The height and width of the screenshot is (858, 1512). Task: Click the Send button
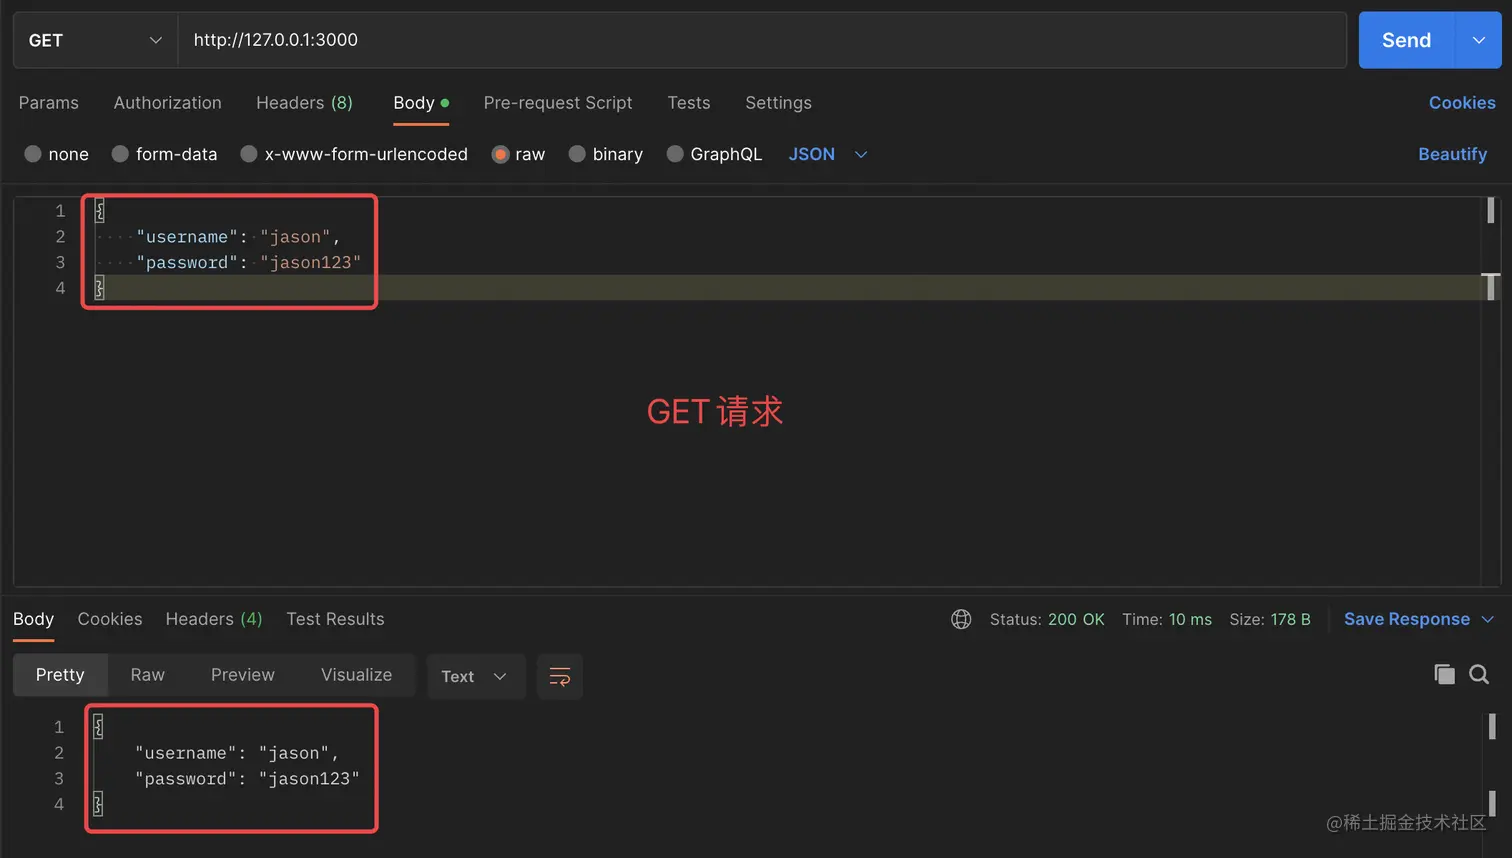click(1405, 40)
